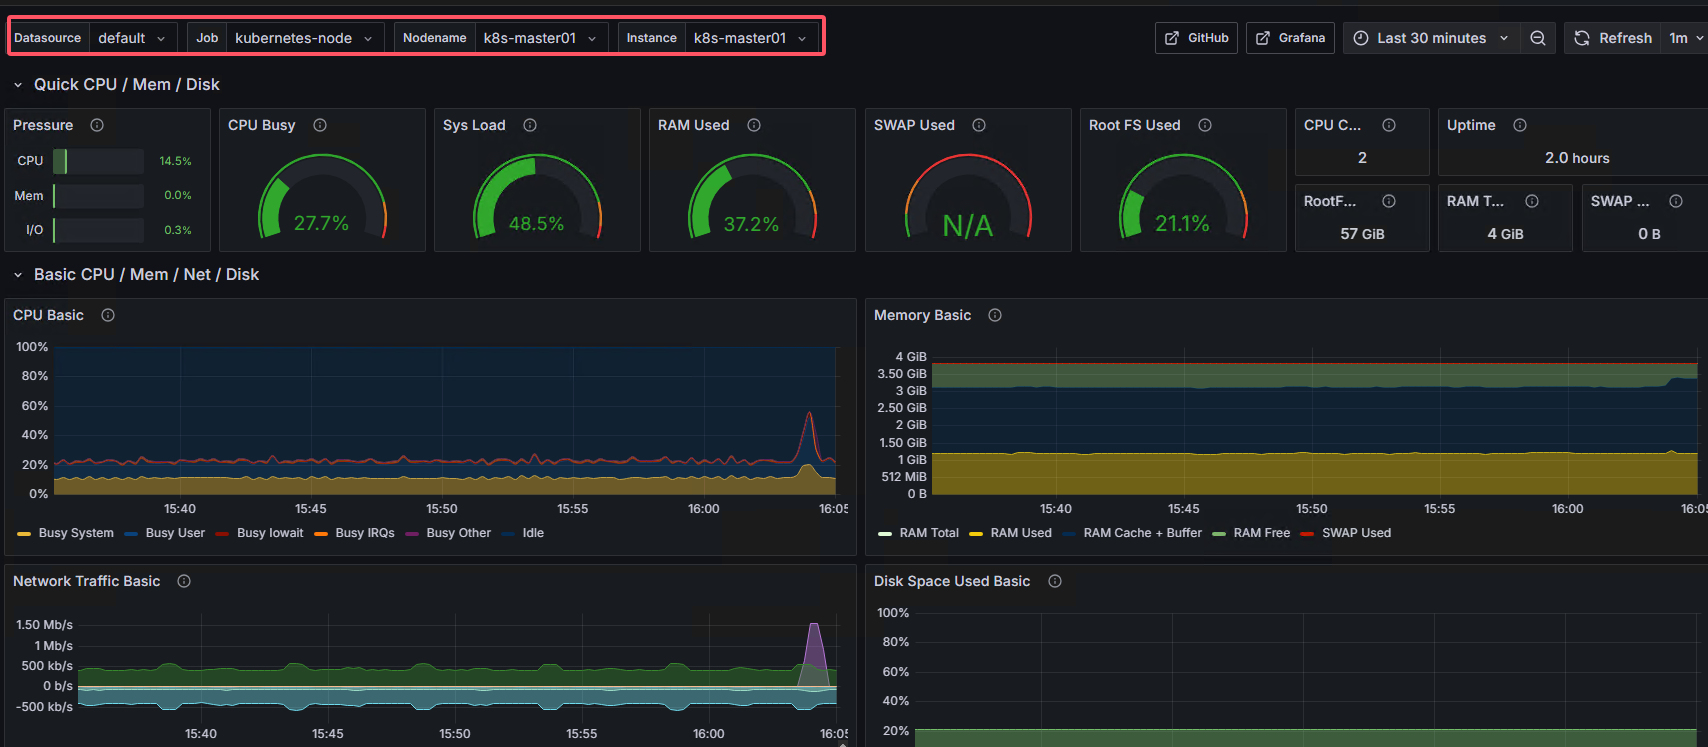Image resolution: width=1708 pixels, height=747 pixels.
Task: Toggle RAM Used series in memory legend
Action: click(x=1020, y=533)
